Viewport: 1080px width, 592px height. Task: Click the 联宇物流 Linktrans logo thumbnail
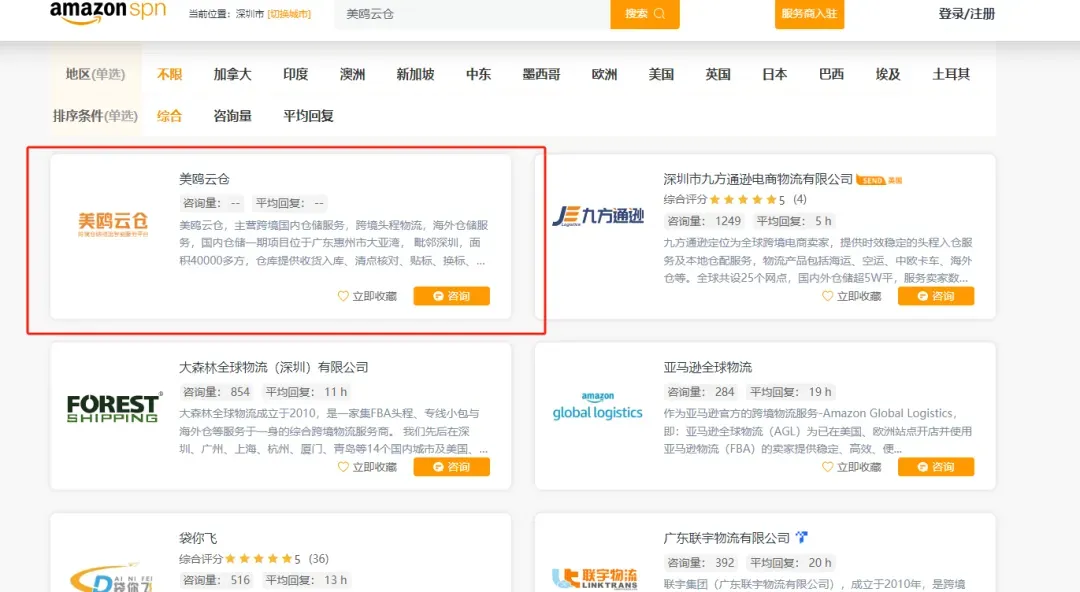pyautogui.click(x=595, y=579)
